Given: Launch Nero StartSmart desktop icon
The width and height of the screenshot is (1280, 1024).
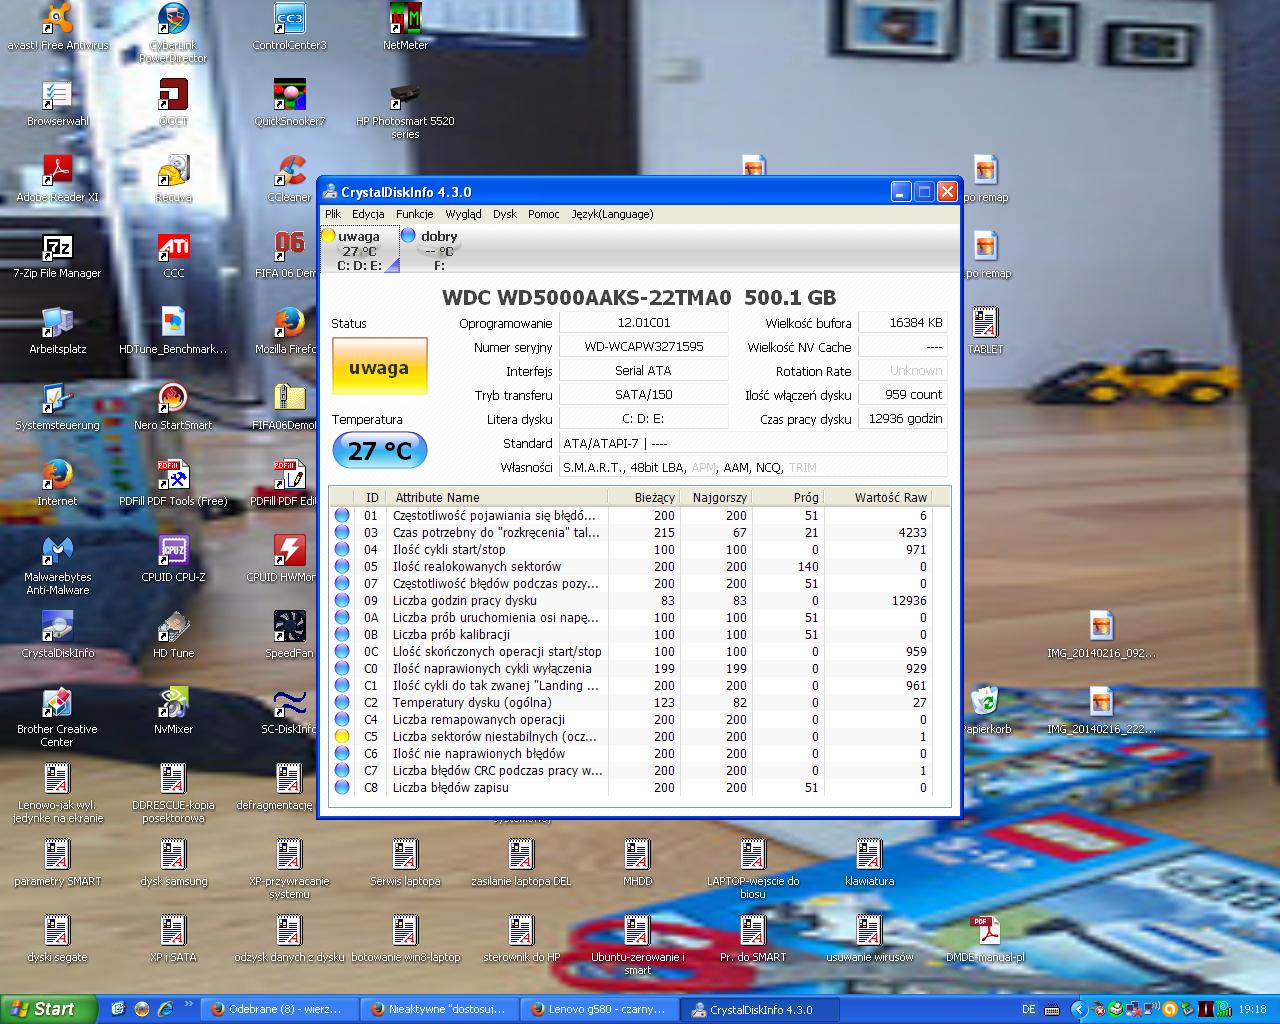Looking at the screenshot, I should (x=173, y=407).
